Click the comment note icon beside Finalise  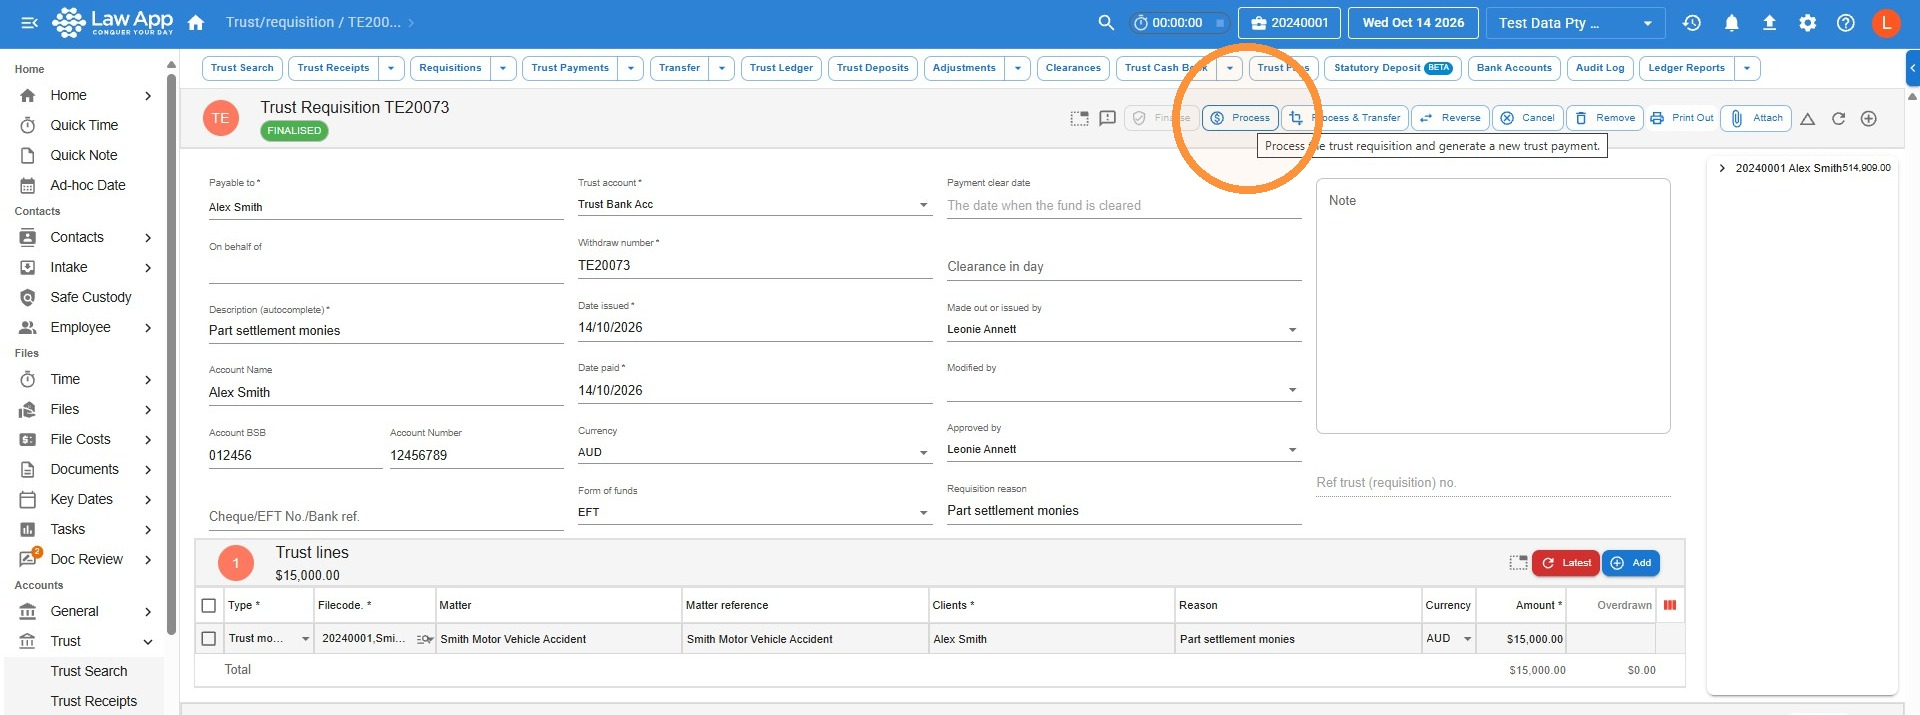[1107, 118]
